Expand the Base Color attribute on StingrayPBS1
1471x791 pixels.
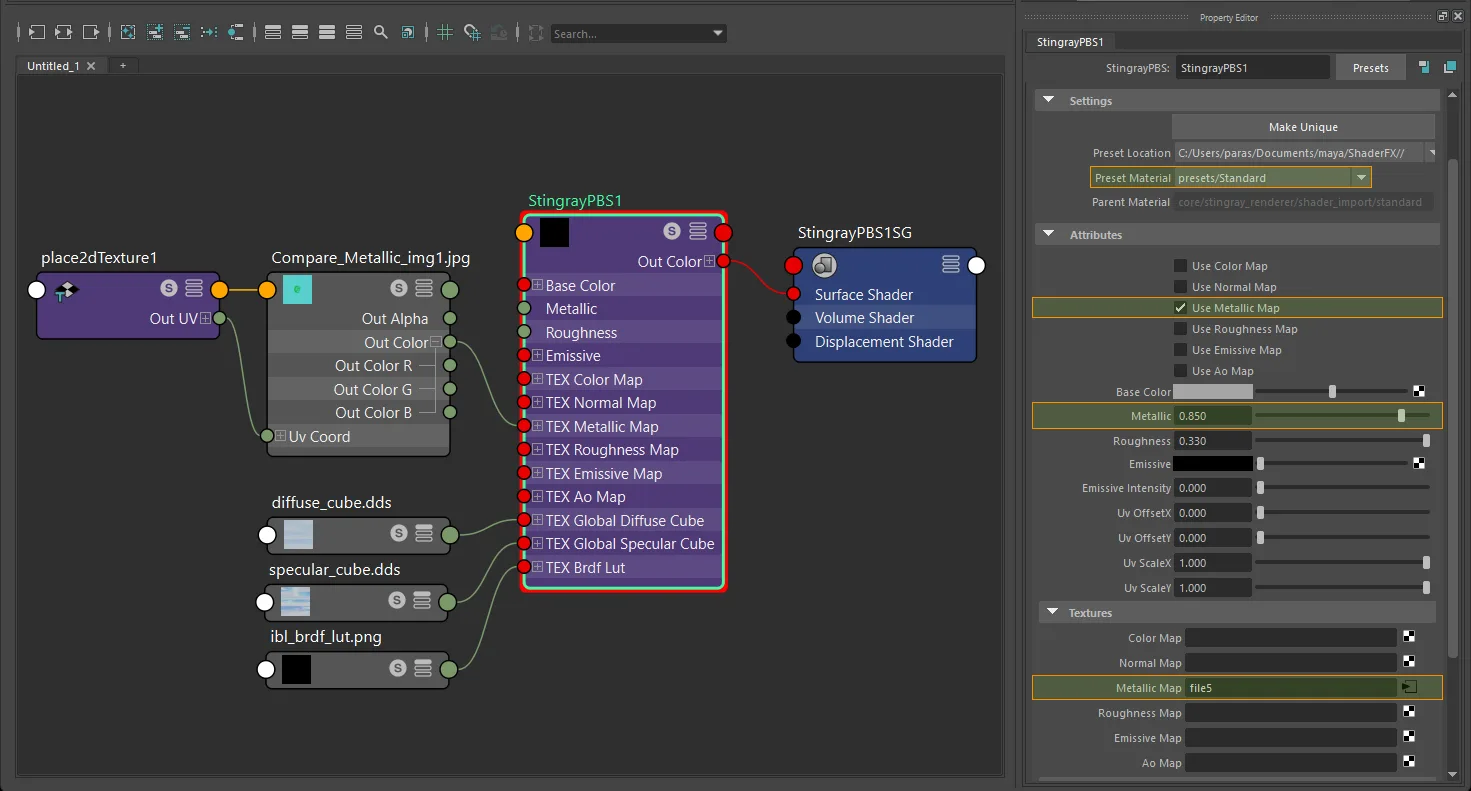537,285
